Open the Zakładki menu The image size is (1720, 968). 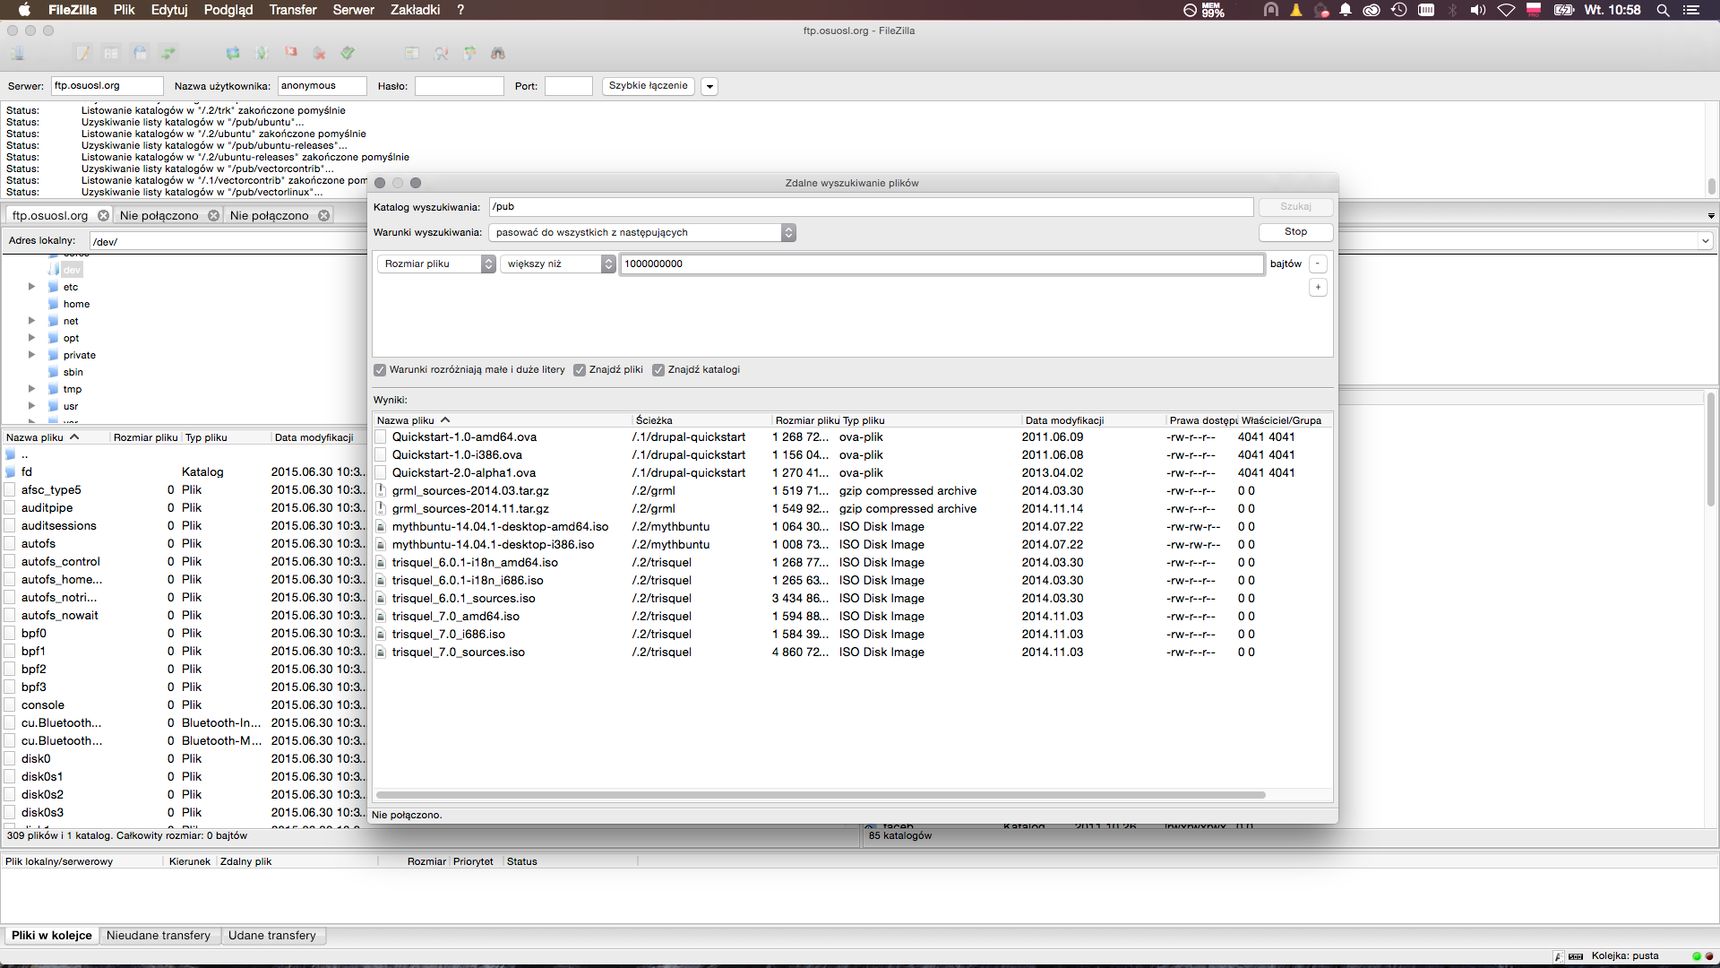(415, 10)
